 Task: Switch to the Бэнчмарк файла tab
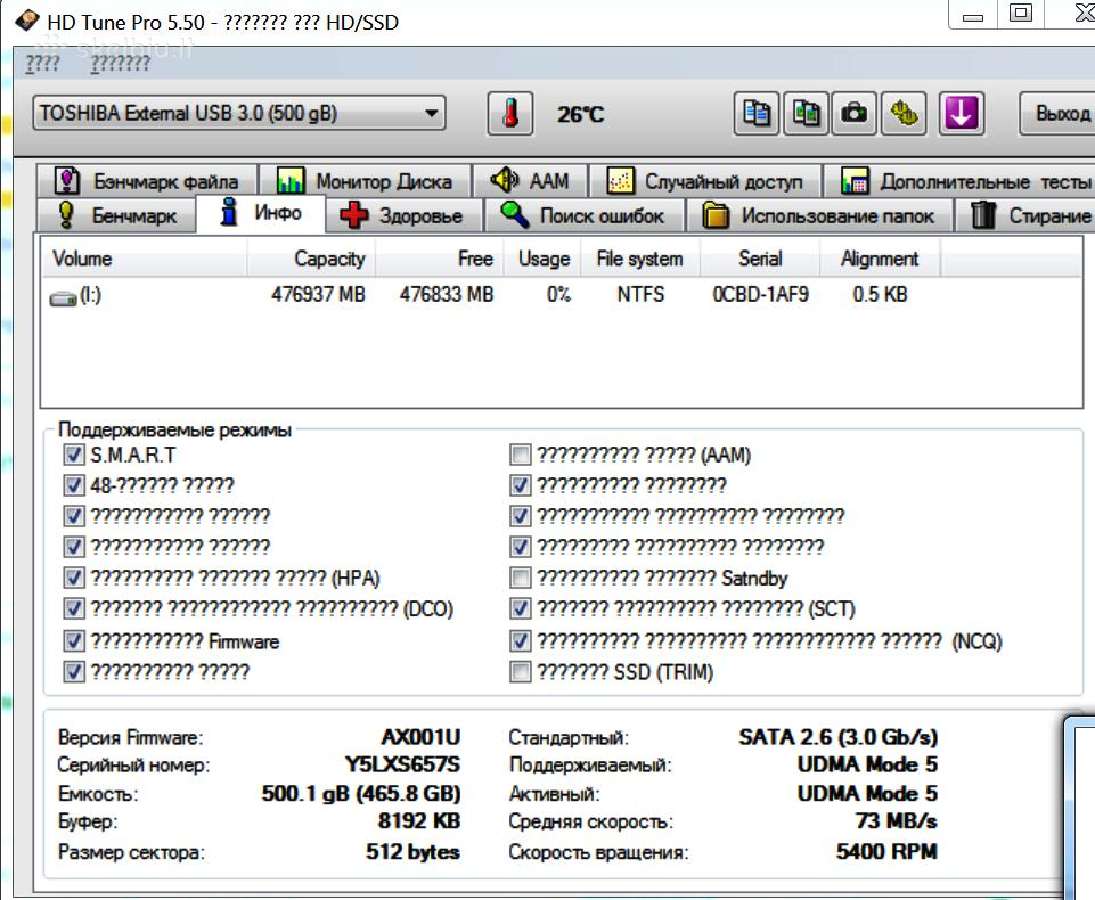pos(148,181)
